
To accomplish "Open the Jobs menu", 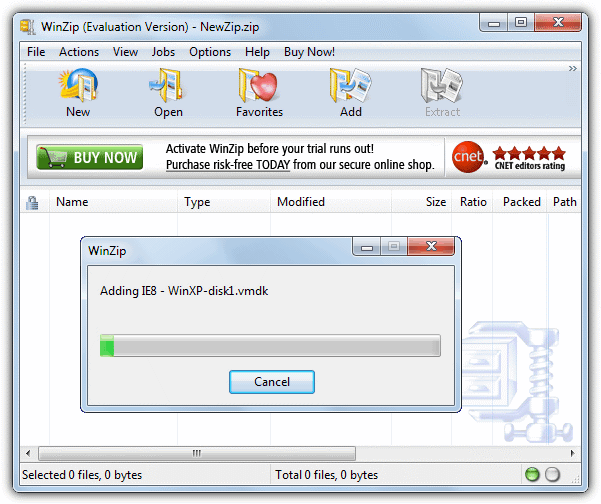I will point(162,52).
